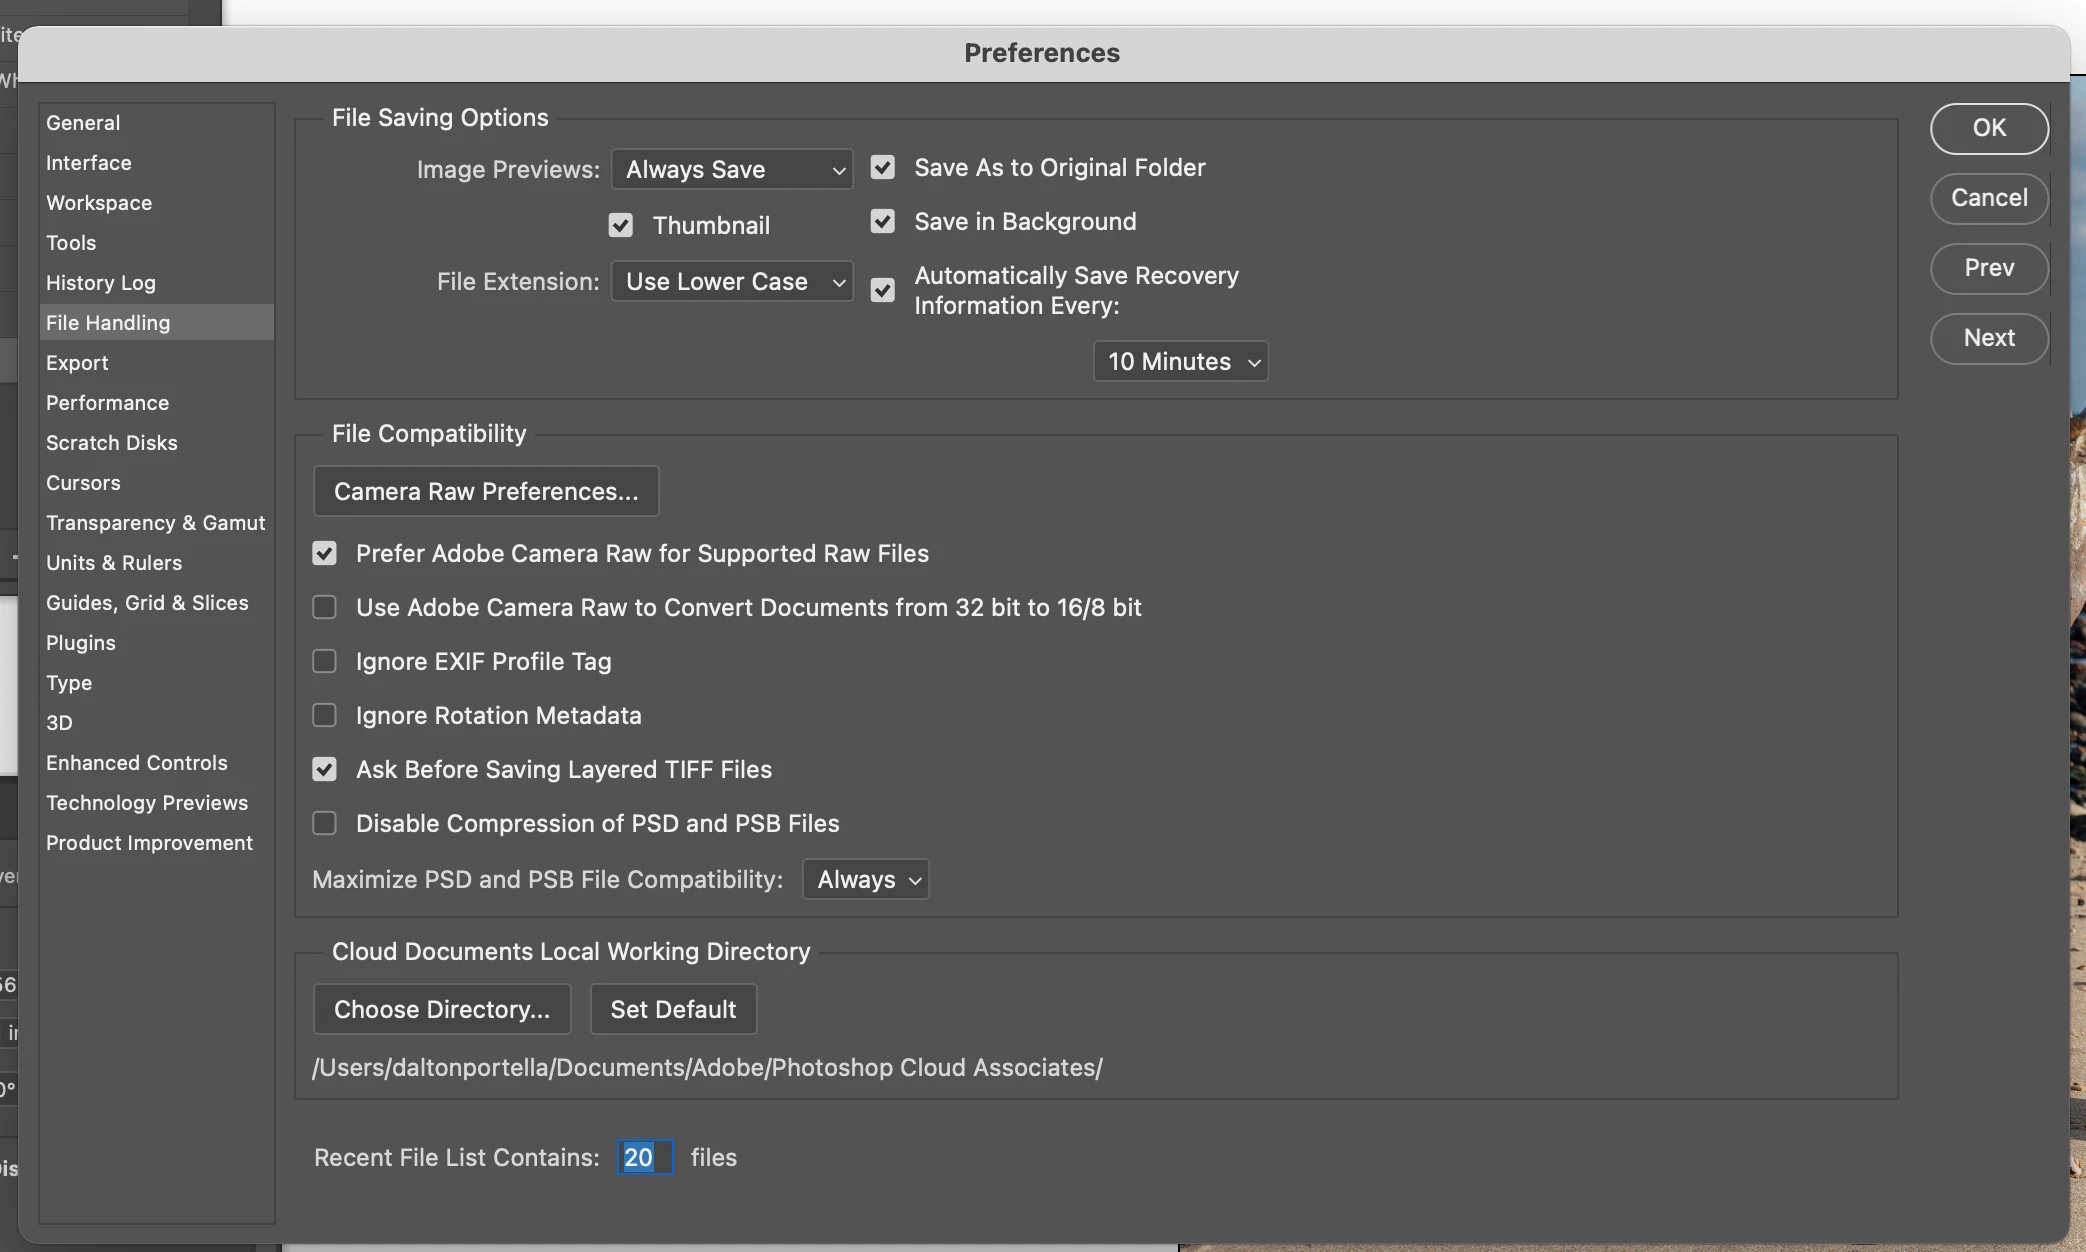The height and width of the screenshot is (1252, 2086).
Task: Uncheck the Thumbnail checkbox
Action: pyautogui.click(x=620, y=225)
